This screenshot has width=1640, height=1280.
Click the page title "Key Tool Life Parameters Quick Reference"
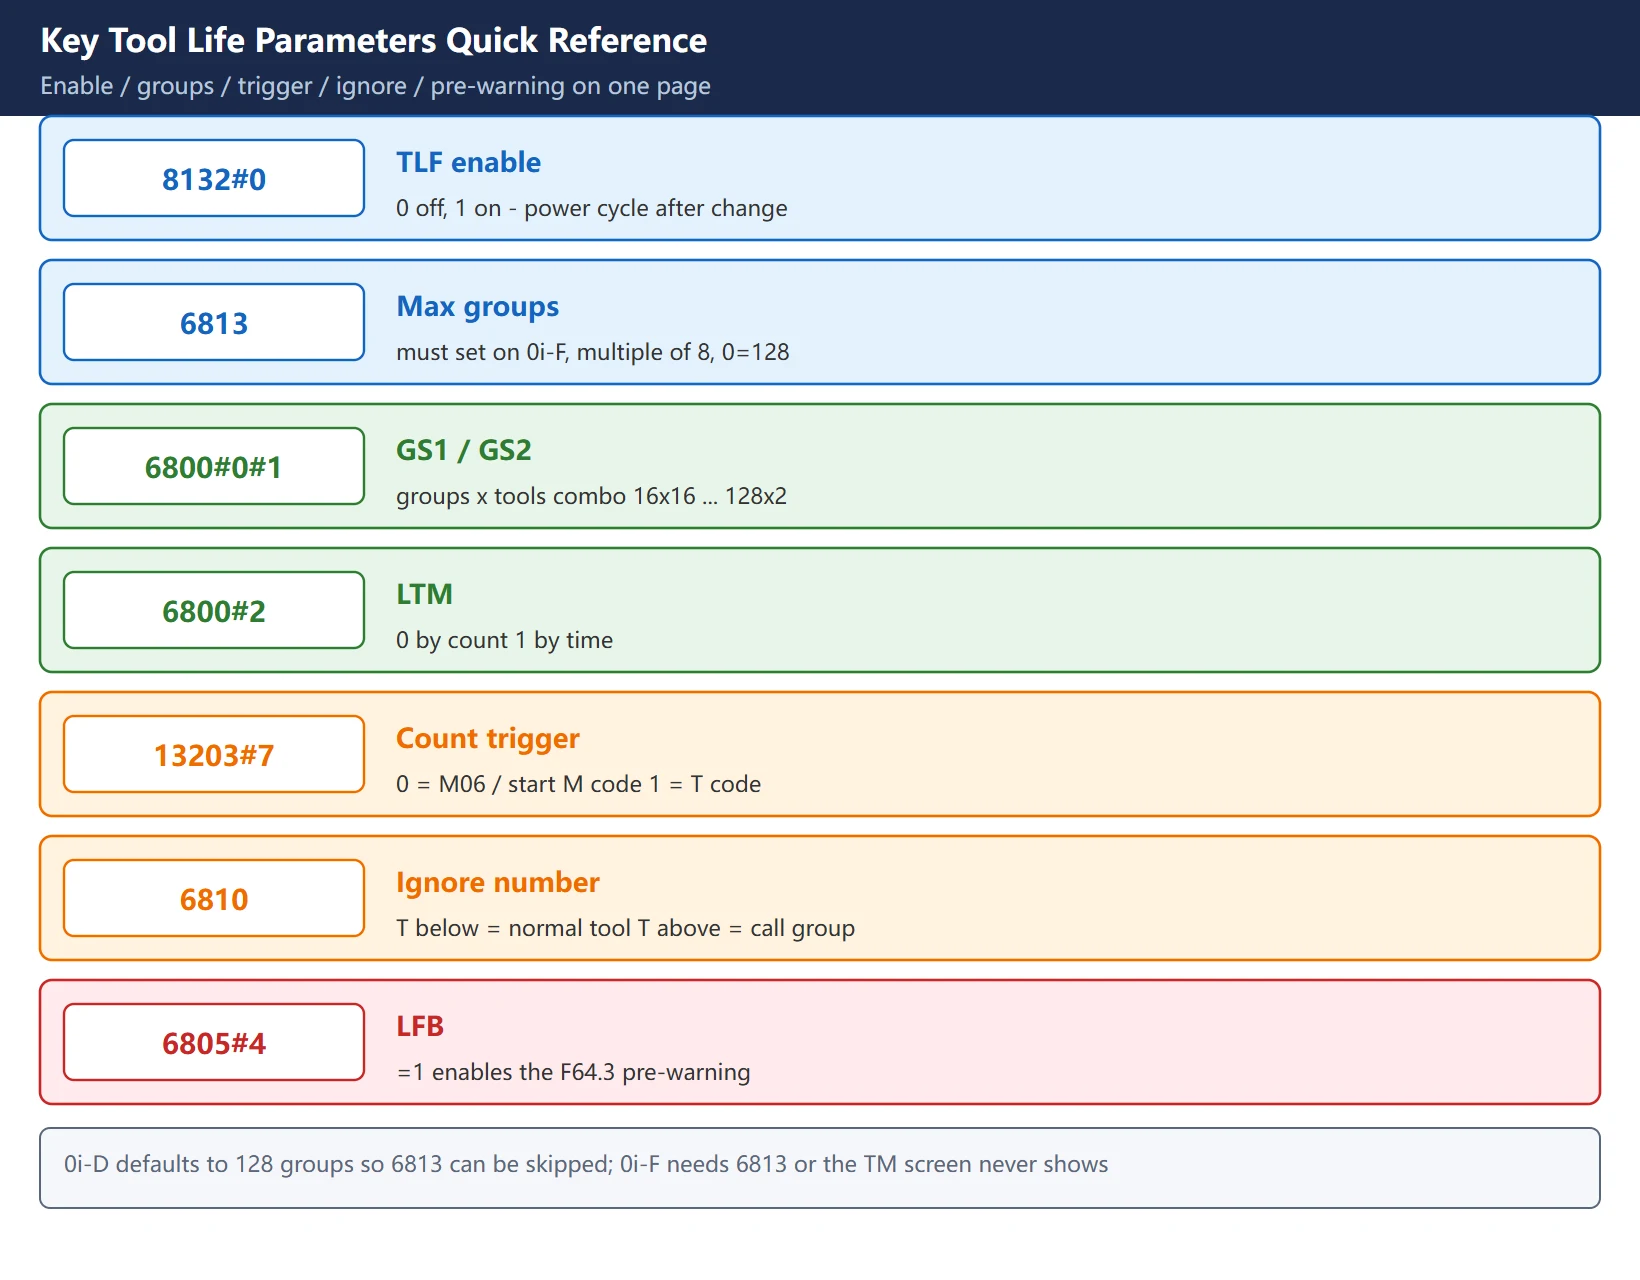[373, 41]
